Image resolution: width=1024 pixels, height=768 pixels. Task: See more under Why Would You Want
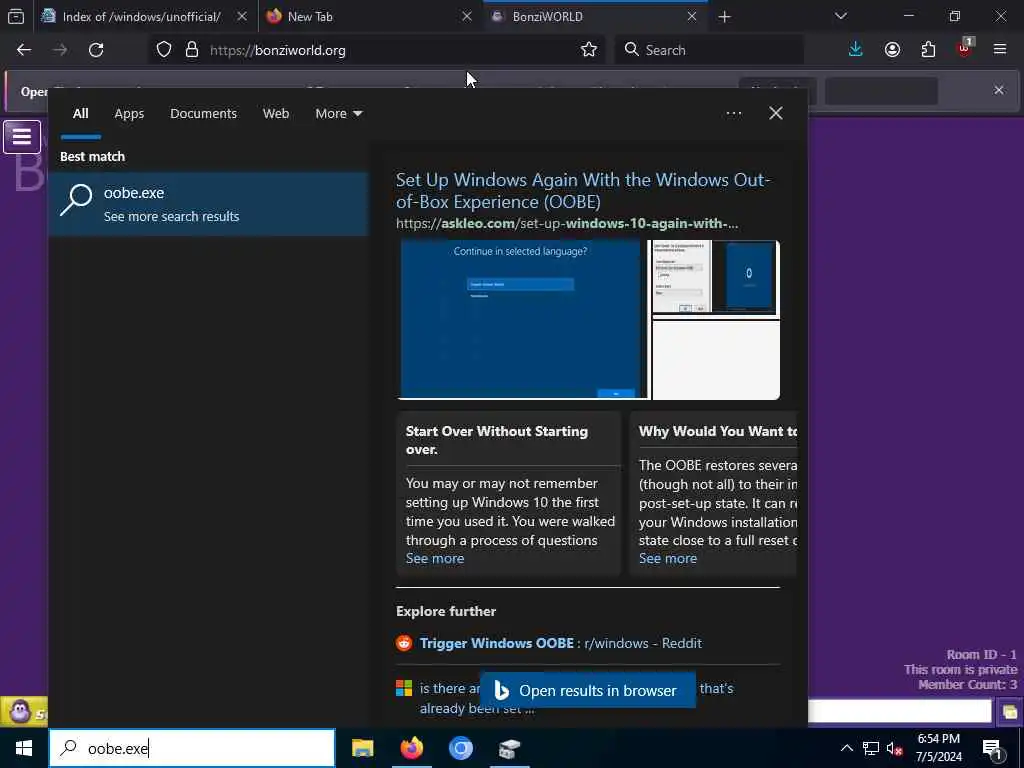(667, 558)
